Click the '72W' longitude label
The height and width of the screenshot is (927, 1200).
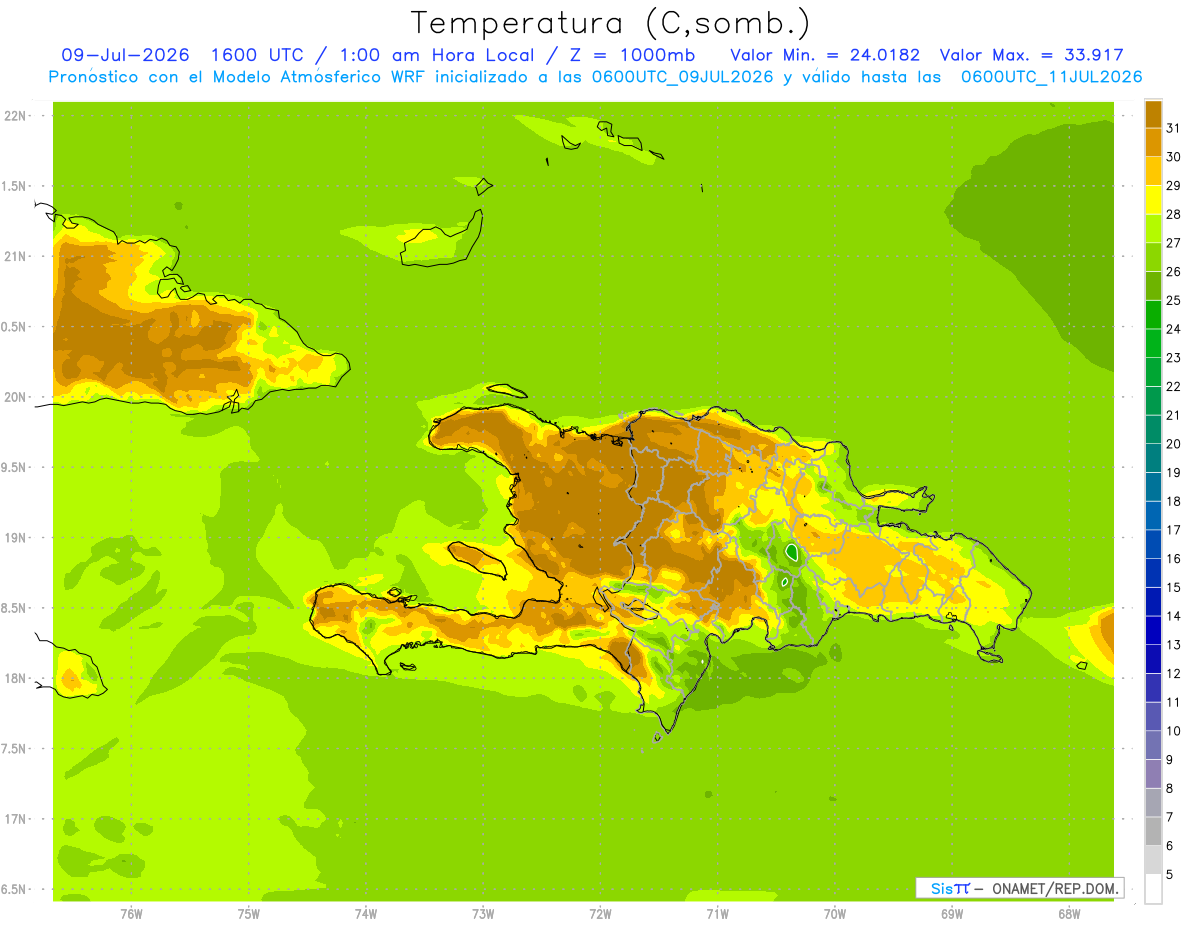point(600,913)
